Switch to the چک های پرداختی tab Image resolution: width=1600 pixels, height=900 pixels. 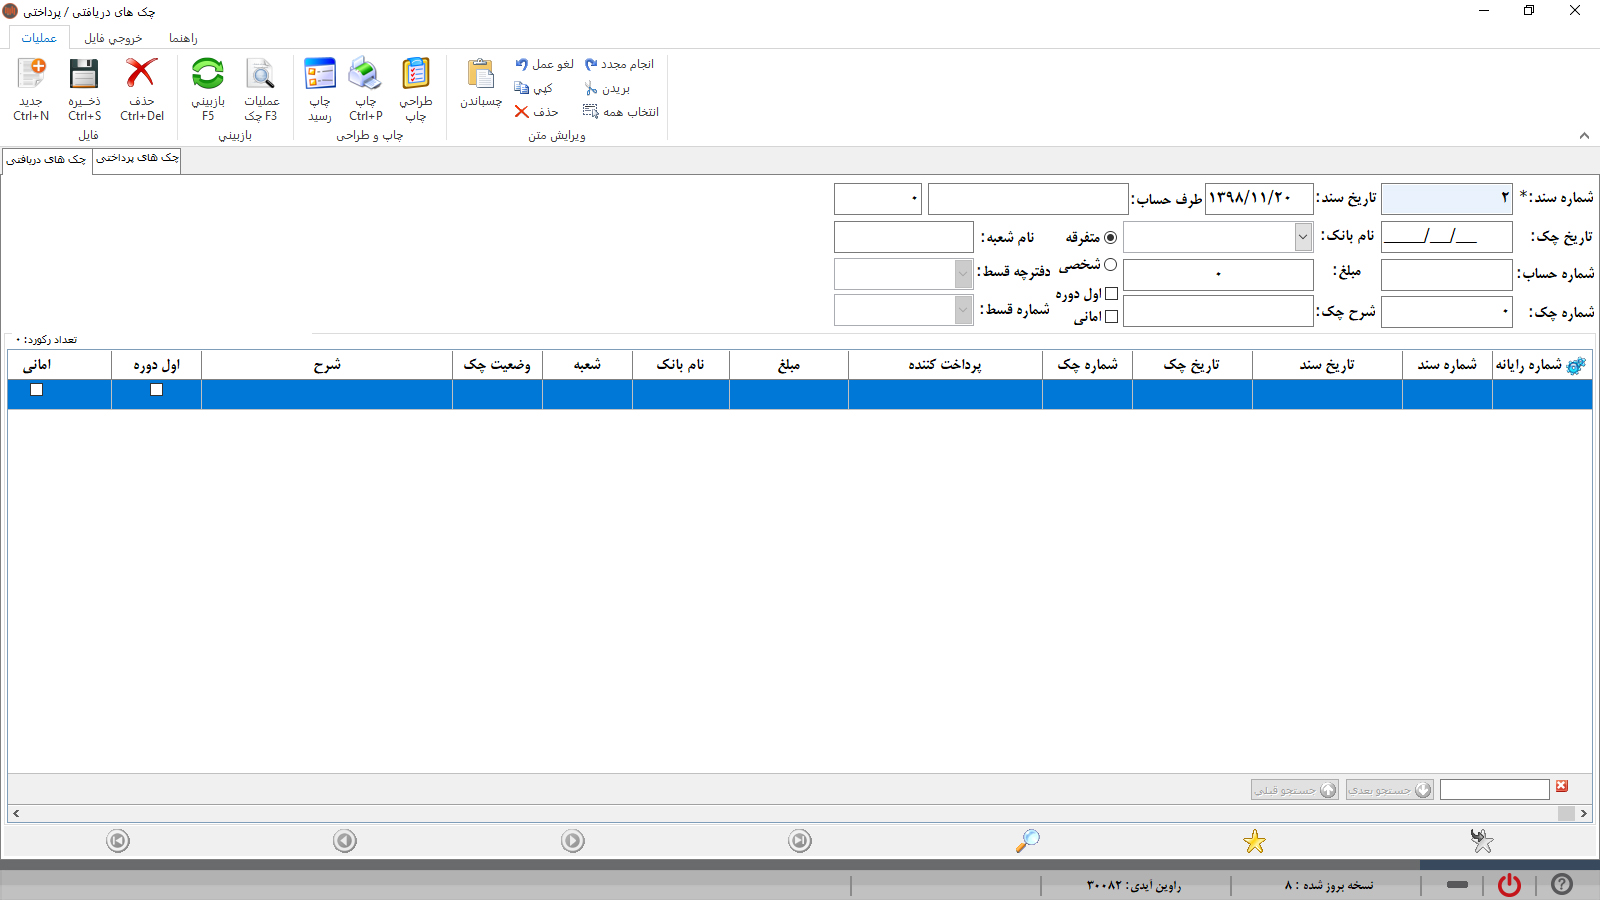coord(137,158)
